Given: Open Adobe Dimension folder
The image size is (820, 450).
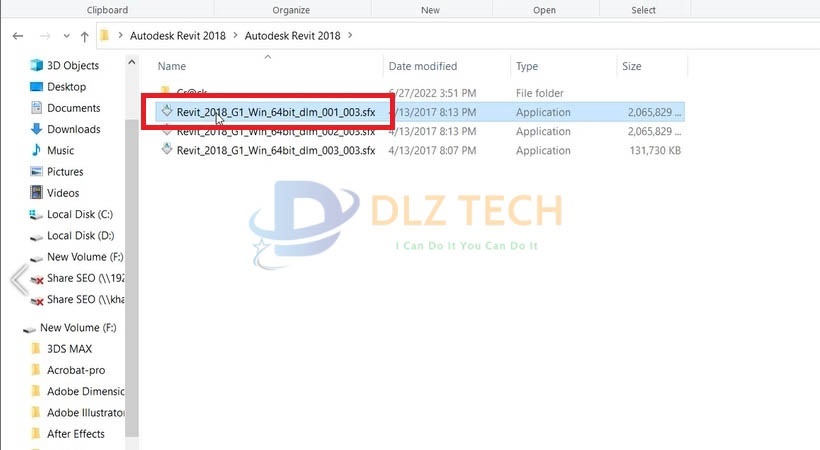Looking at the screenshot, I should [x=86, y=391].
